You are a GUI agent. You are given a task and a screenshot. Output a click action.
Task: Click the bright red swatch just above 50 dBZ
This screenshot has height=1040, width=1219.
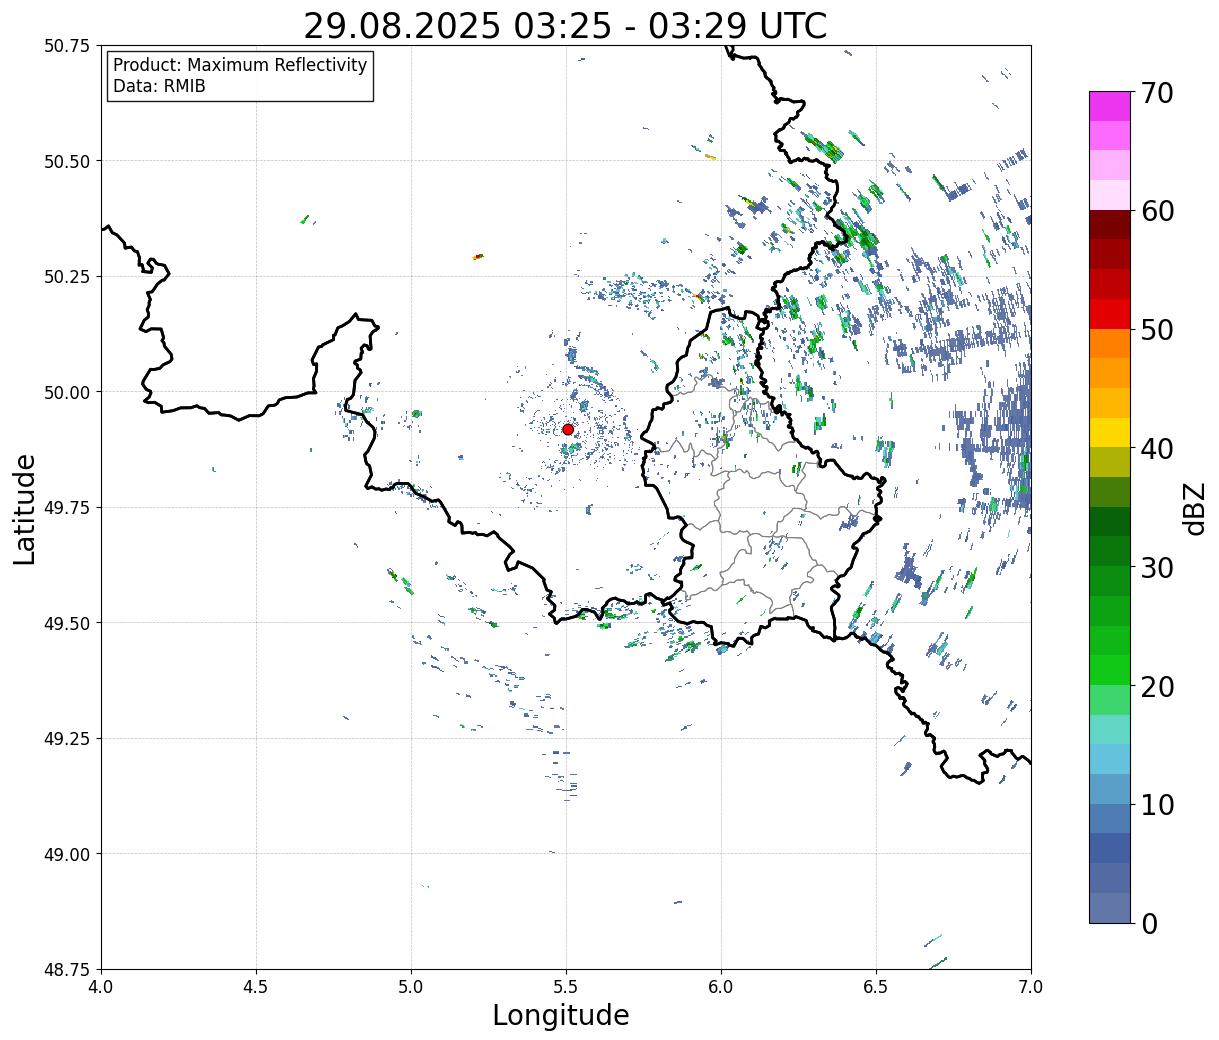coord(1110,314)
